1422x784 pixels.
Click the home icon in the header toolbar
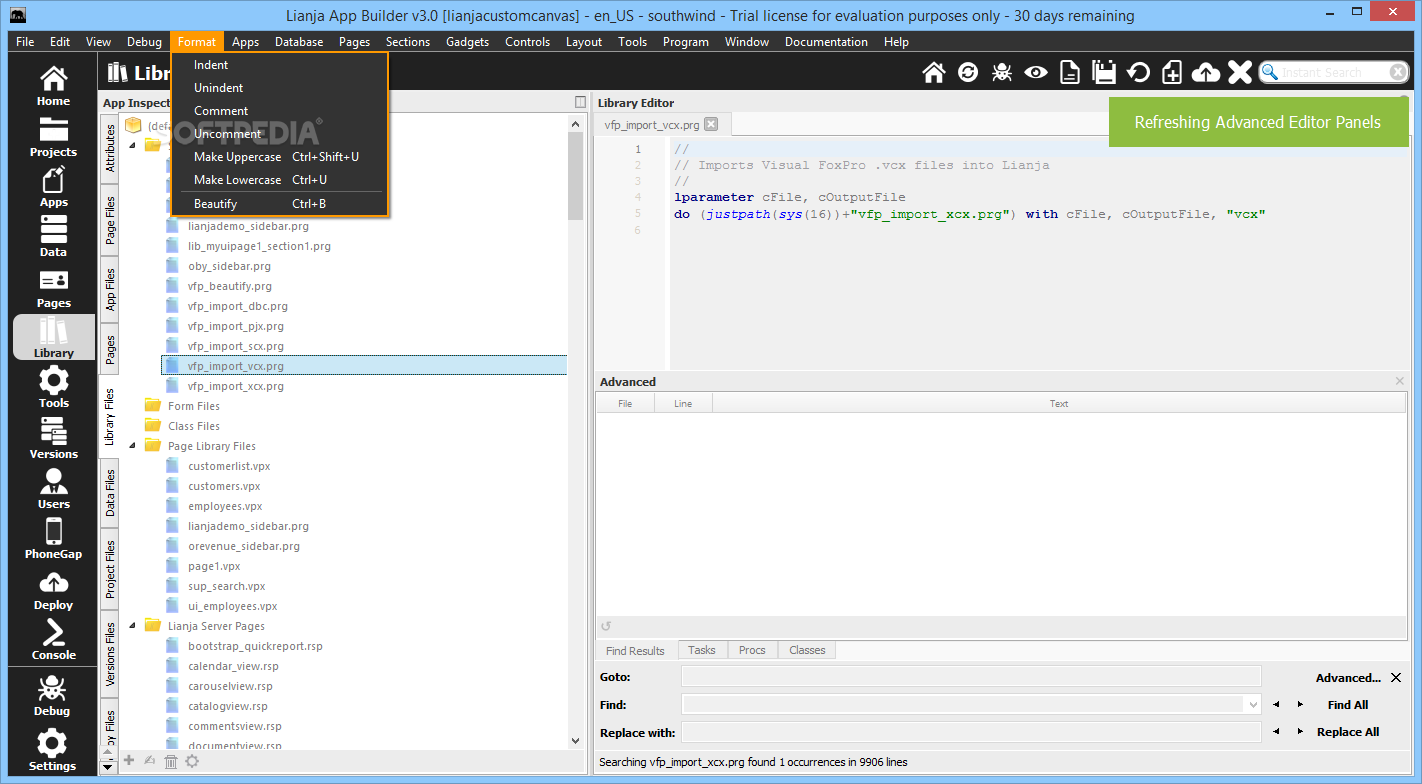(x=933, y=72)
